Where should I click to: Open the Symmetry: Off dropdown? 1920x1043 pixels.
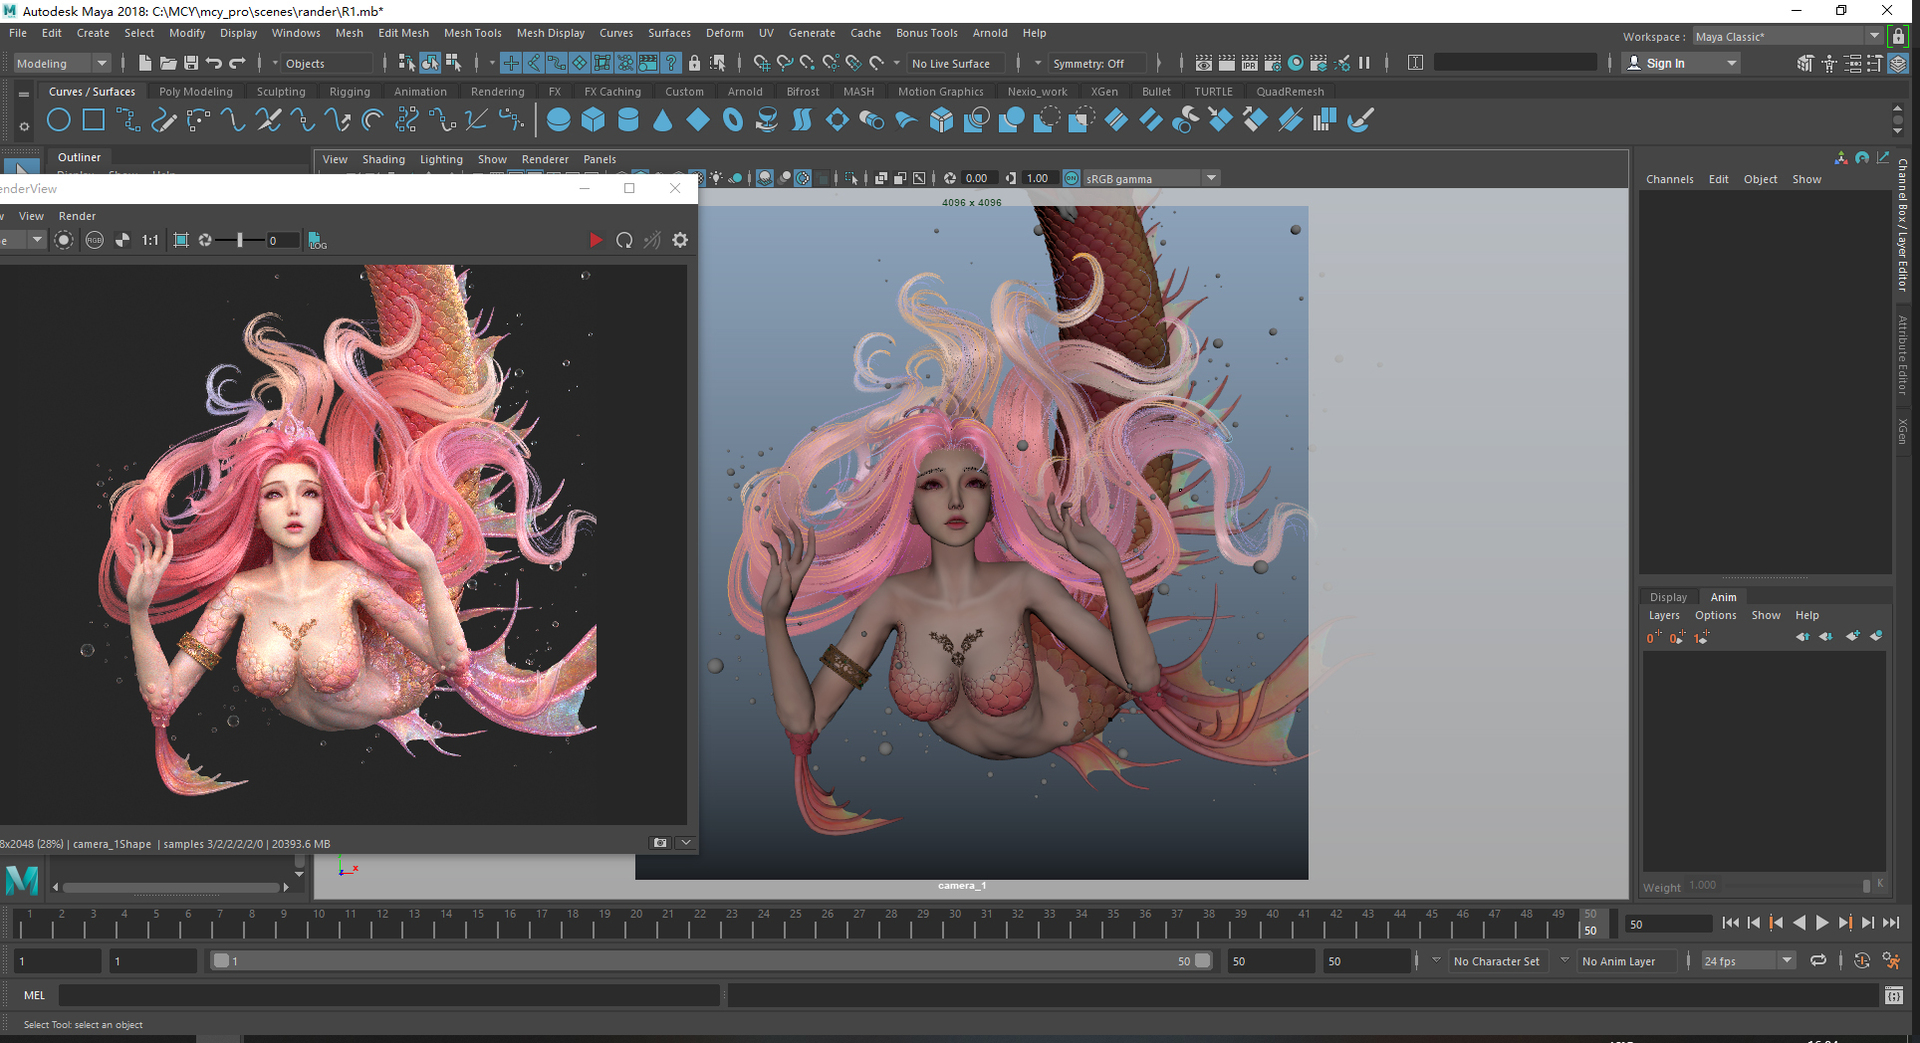1098,63
